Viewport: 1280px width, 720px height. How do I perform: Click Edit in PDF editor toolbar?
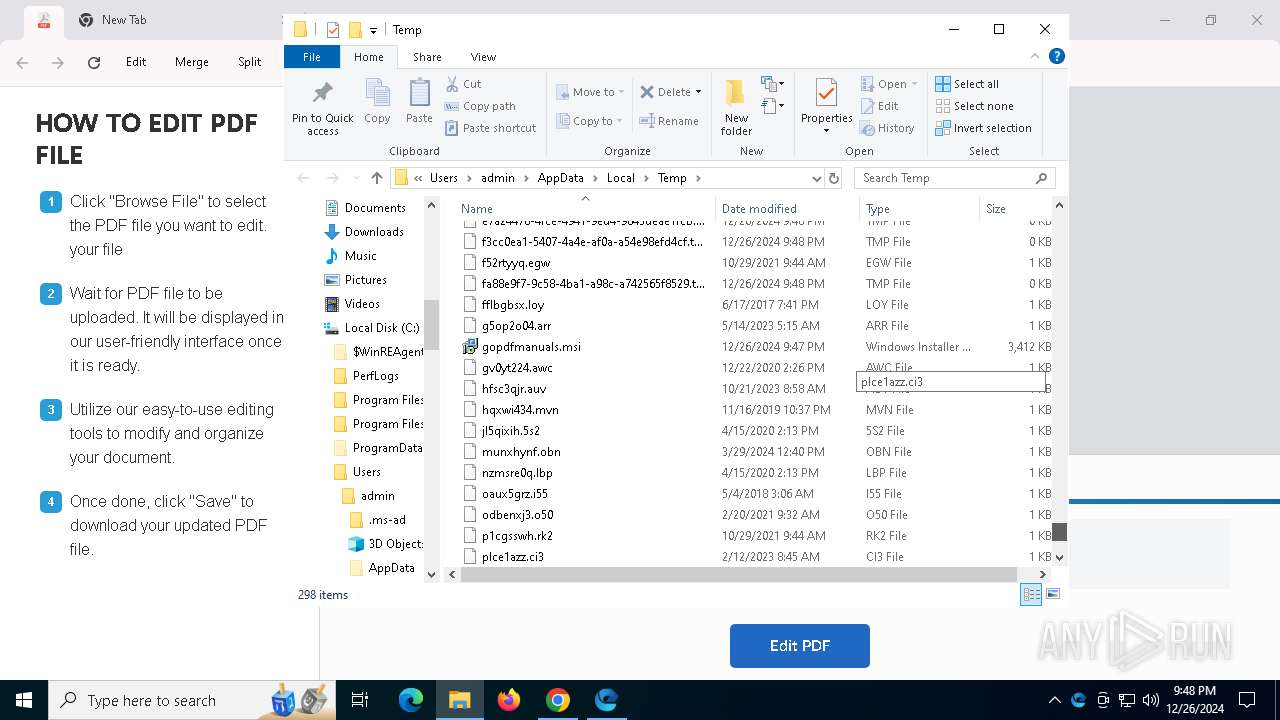pyautogui.click(x=136, y=62)
